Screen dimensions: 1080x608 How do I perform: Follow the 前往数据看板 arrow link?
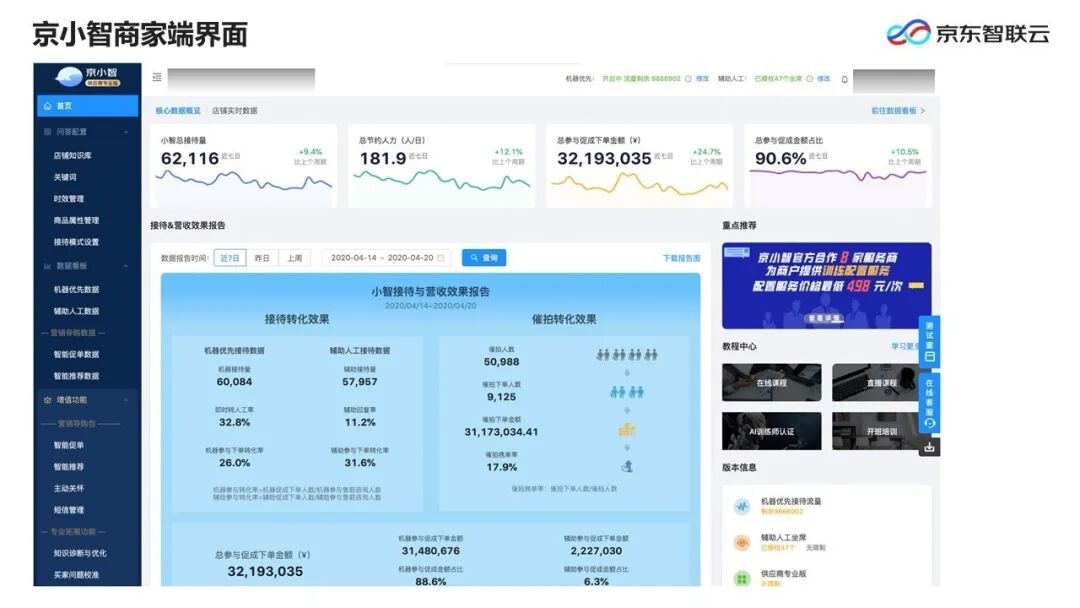(x=898, y=110)
